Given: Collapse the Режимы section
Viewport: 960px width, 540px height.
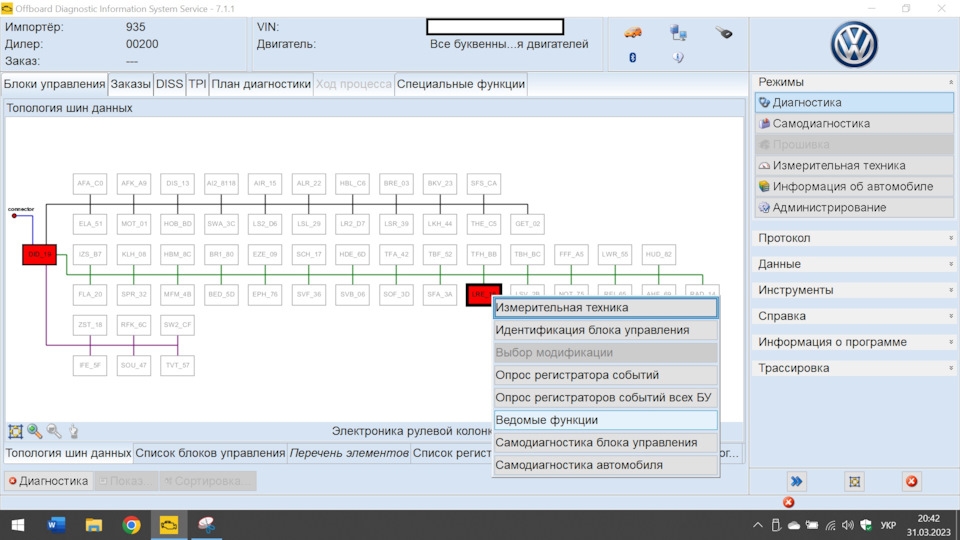Looking at the screenshot, I should [x=854, y=81].
